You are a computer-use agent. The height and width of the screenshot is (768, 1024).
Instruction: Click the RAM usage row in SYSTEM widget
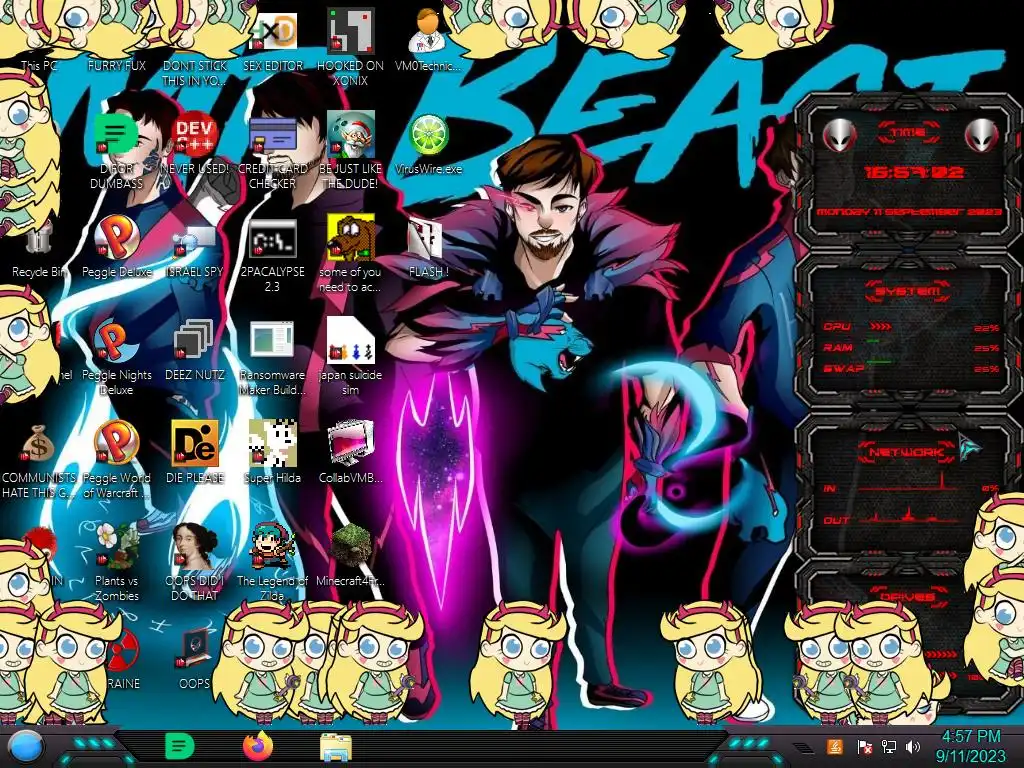(910, 347)
